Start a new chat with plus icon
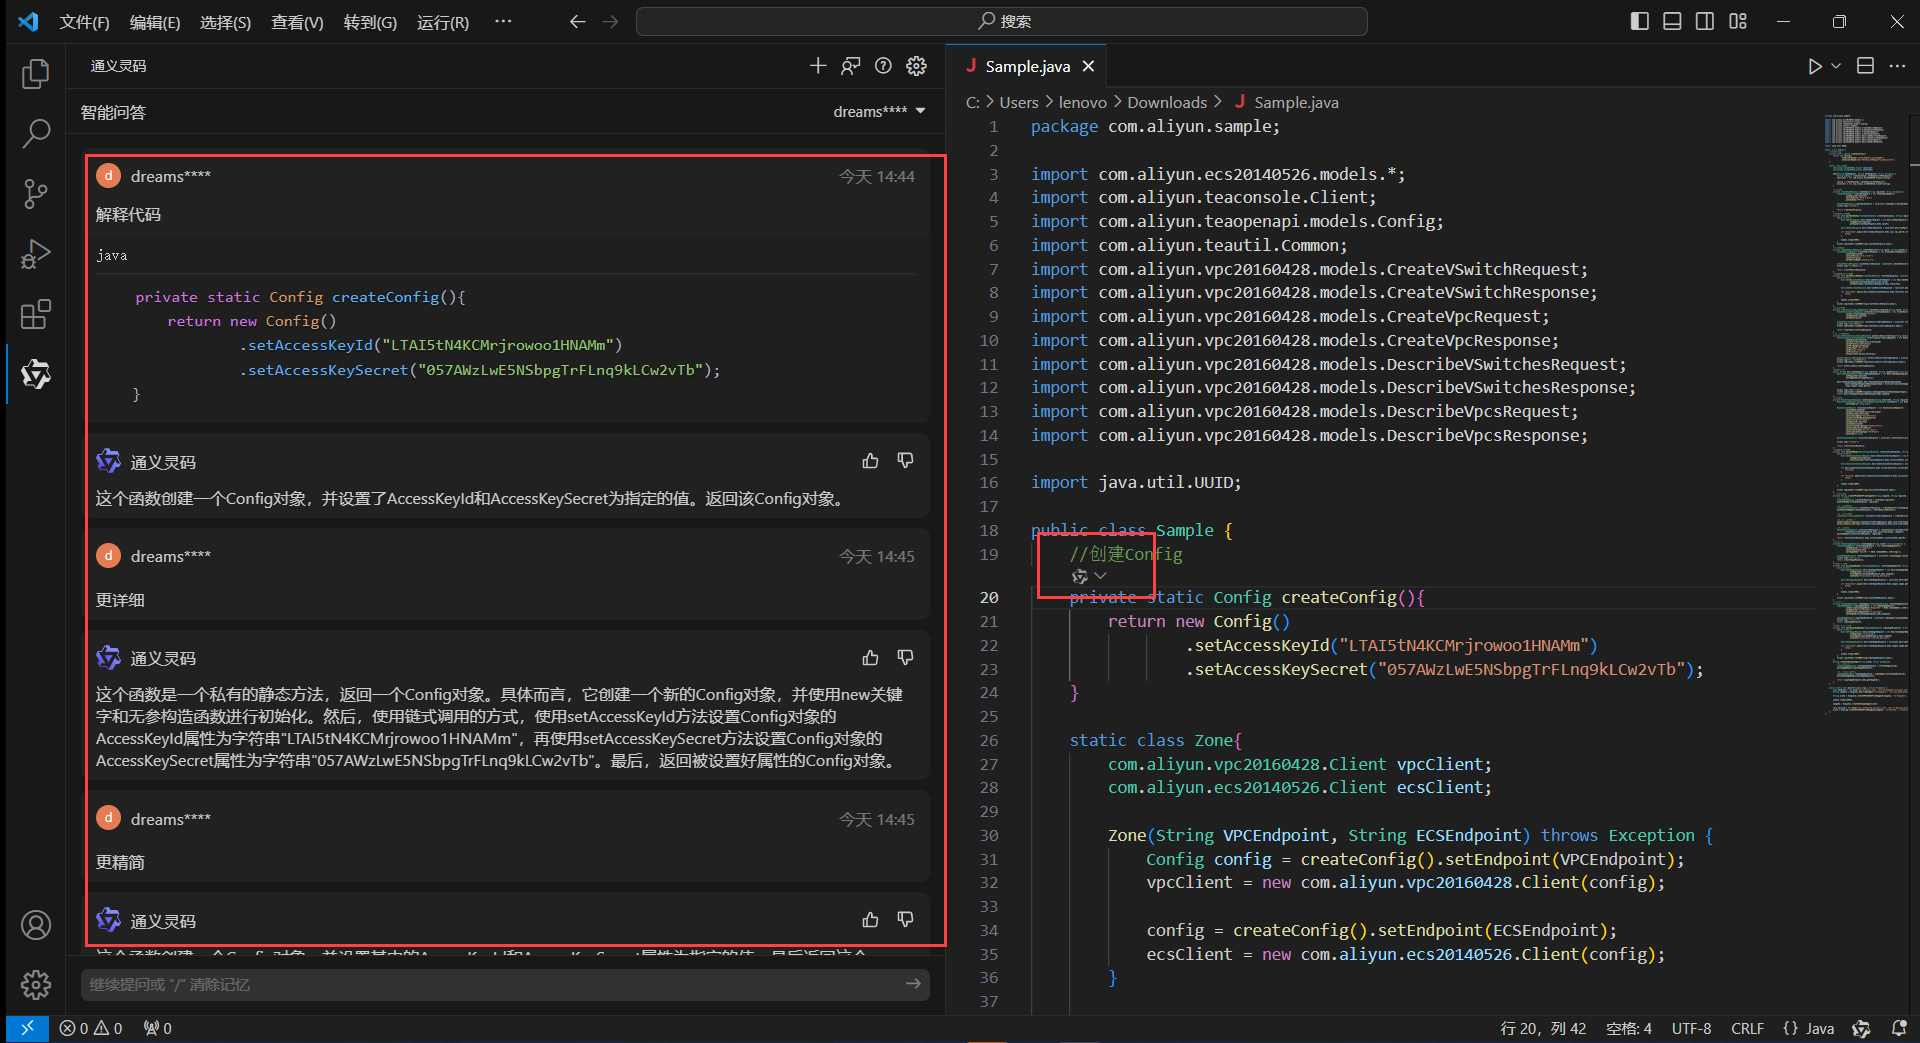 (818, 66)
